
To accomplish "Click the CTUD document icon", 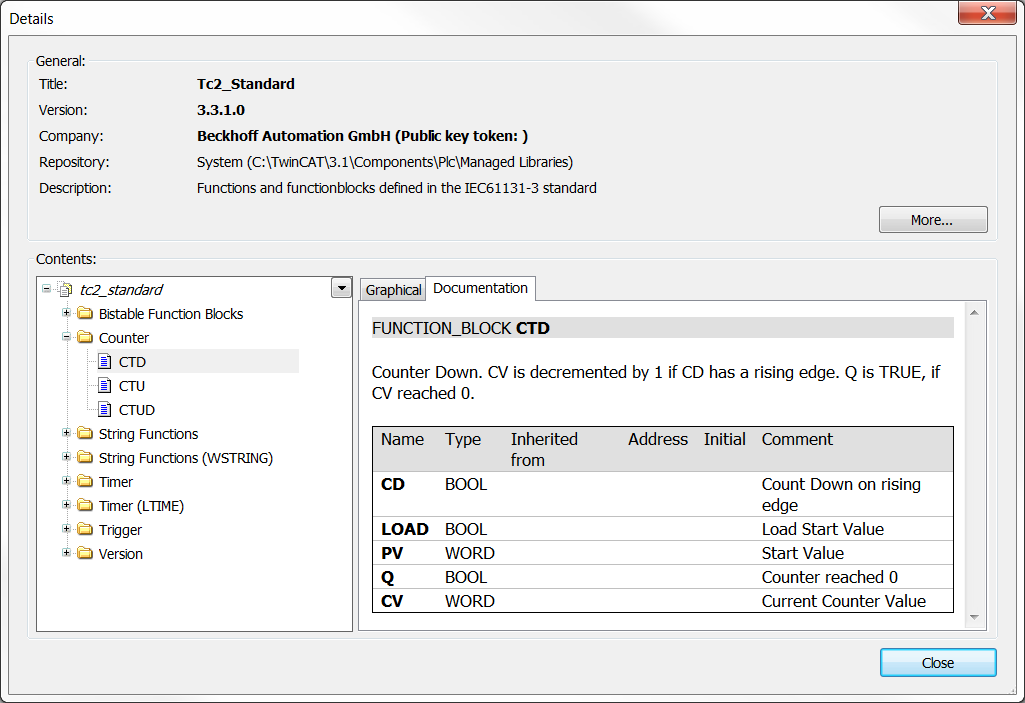I will coord(105,410).
